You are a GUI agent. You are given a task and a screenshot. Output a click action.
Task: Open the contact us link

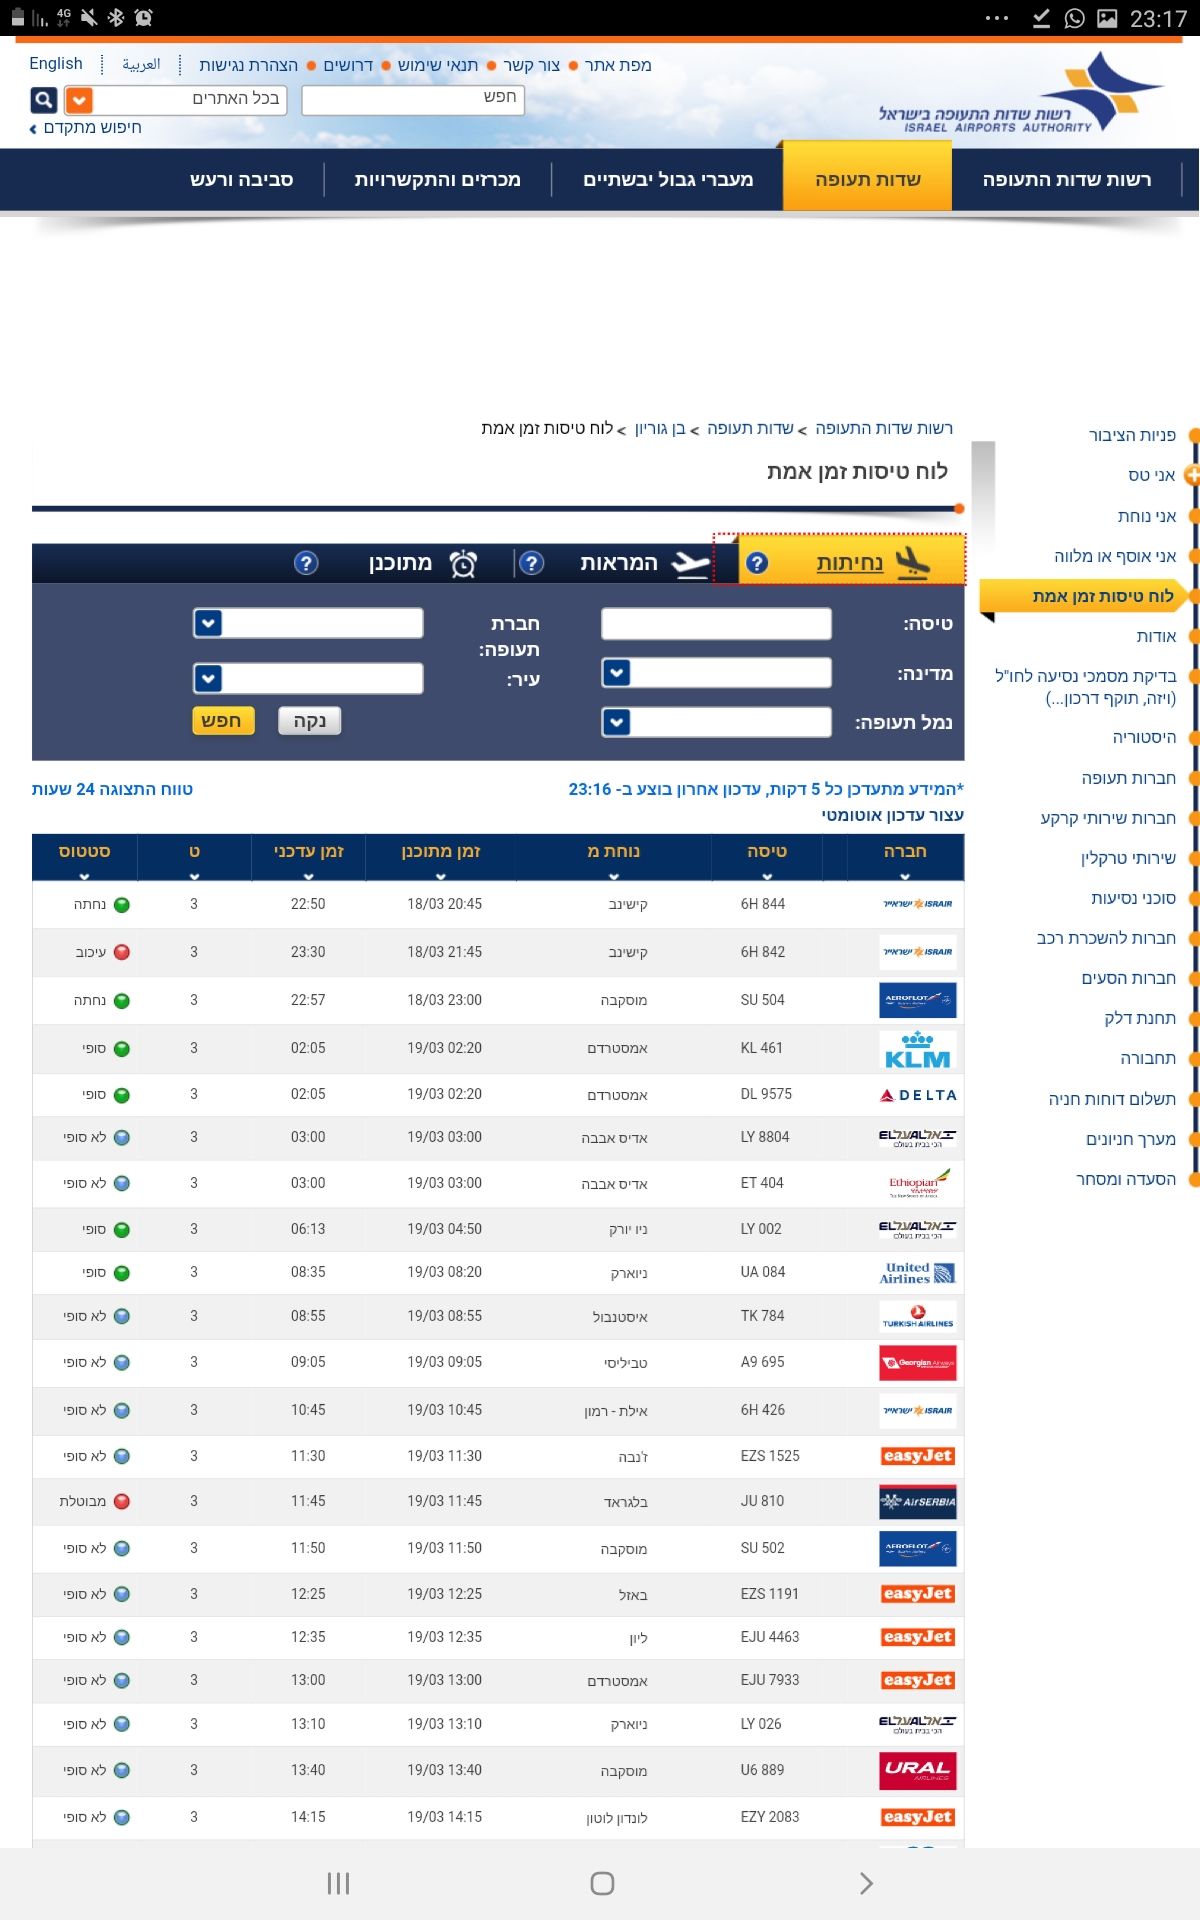531,65
